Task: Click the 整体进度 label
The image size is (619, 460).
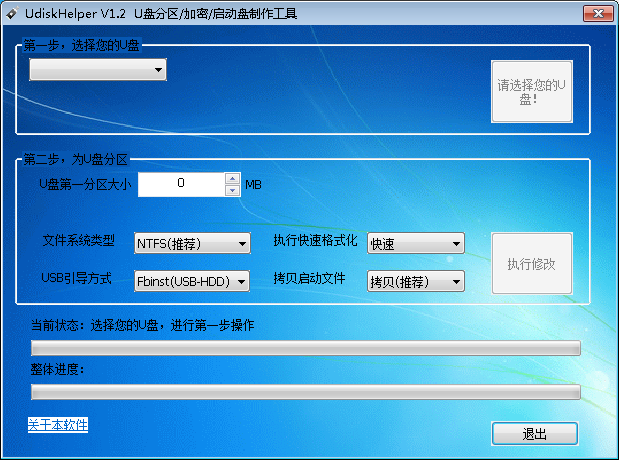Action: (57, 370)
